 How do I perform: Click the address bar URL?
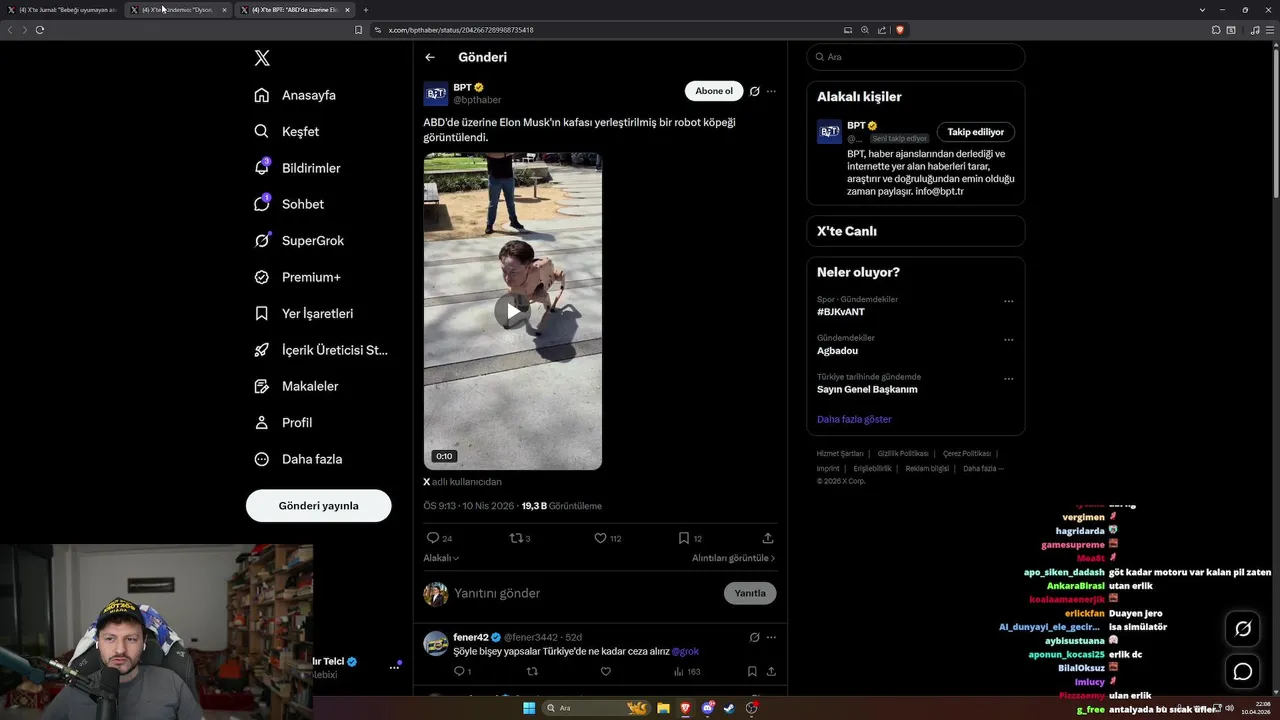461,30
